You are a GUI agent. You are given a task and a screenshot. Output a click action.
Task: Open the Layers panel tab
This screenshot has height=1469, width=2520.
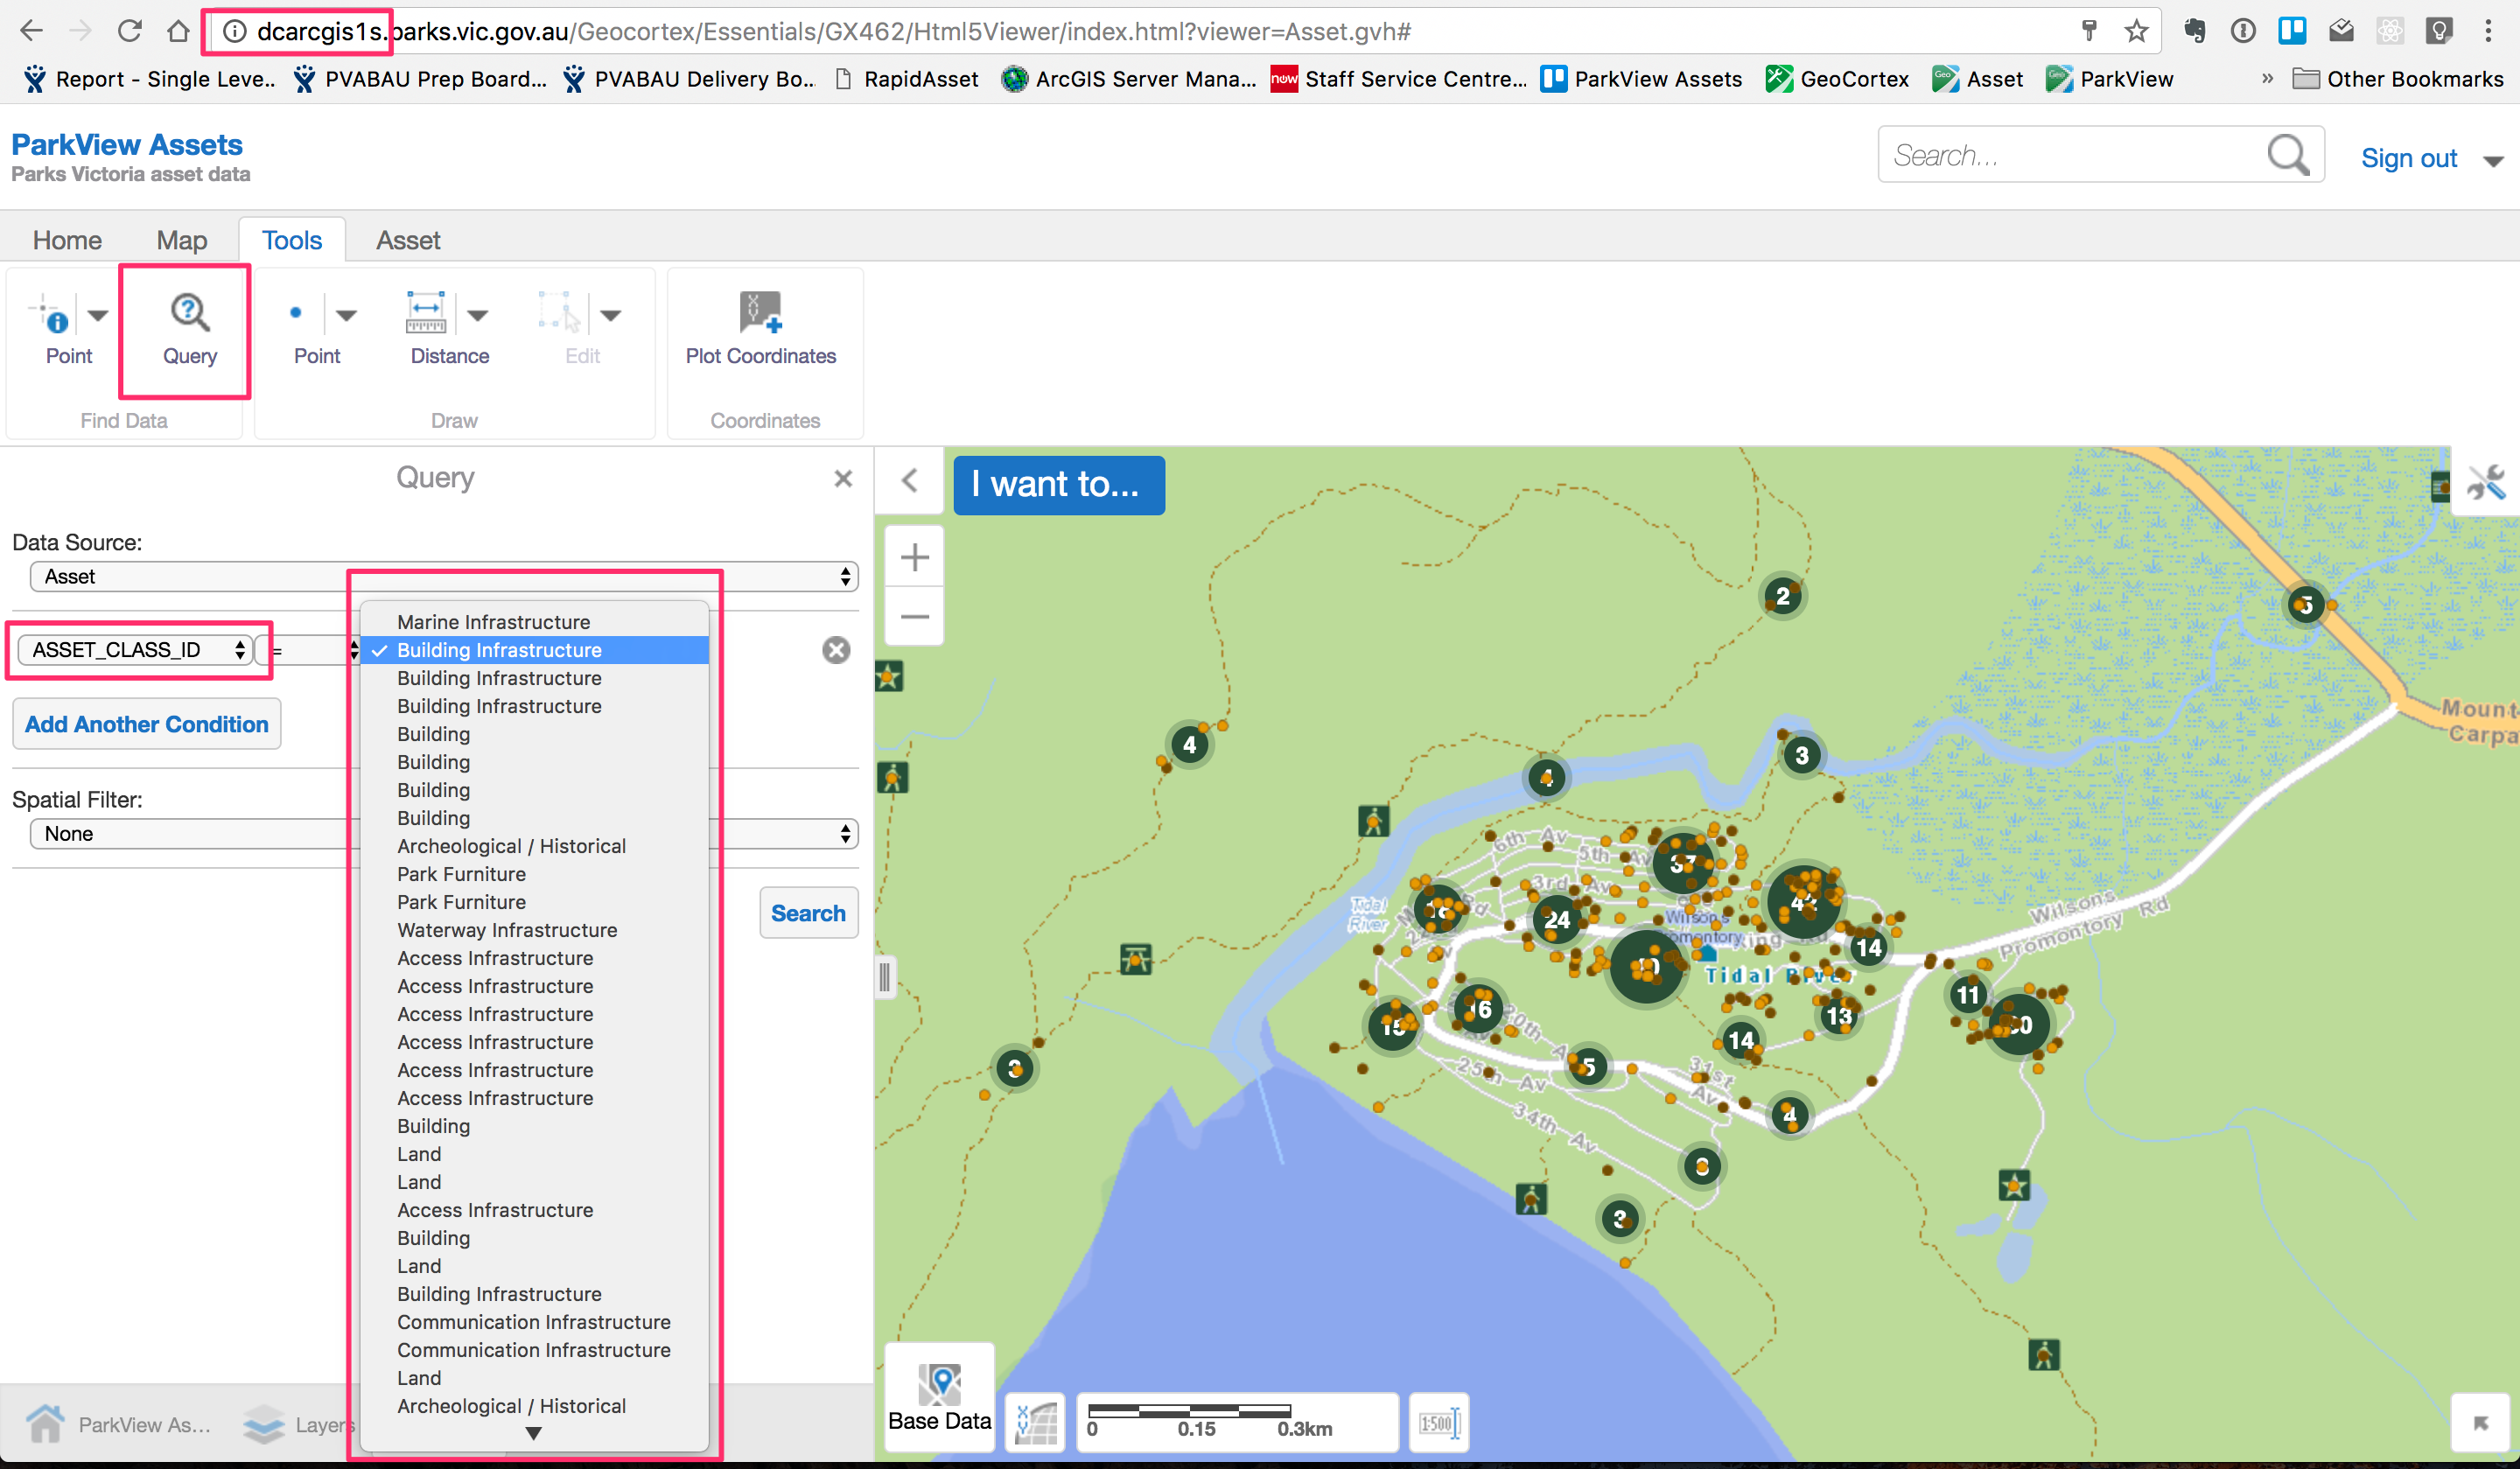tap(298, 1425)
